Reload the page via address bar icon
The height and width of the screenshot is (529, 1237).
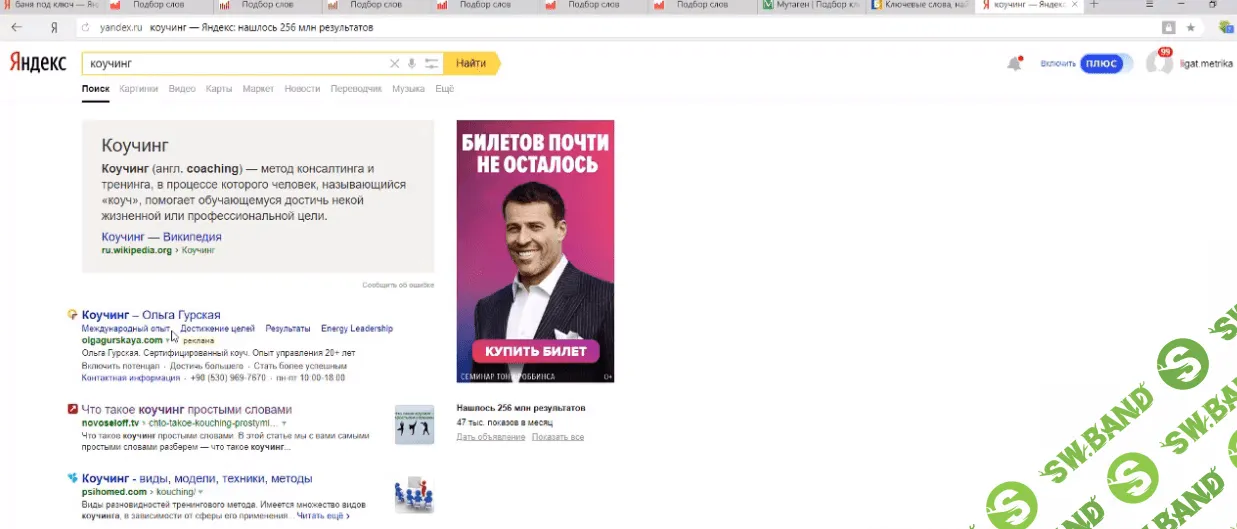[85, 27]
